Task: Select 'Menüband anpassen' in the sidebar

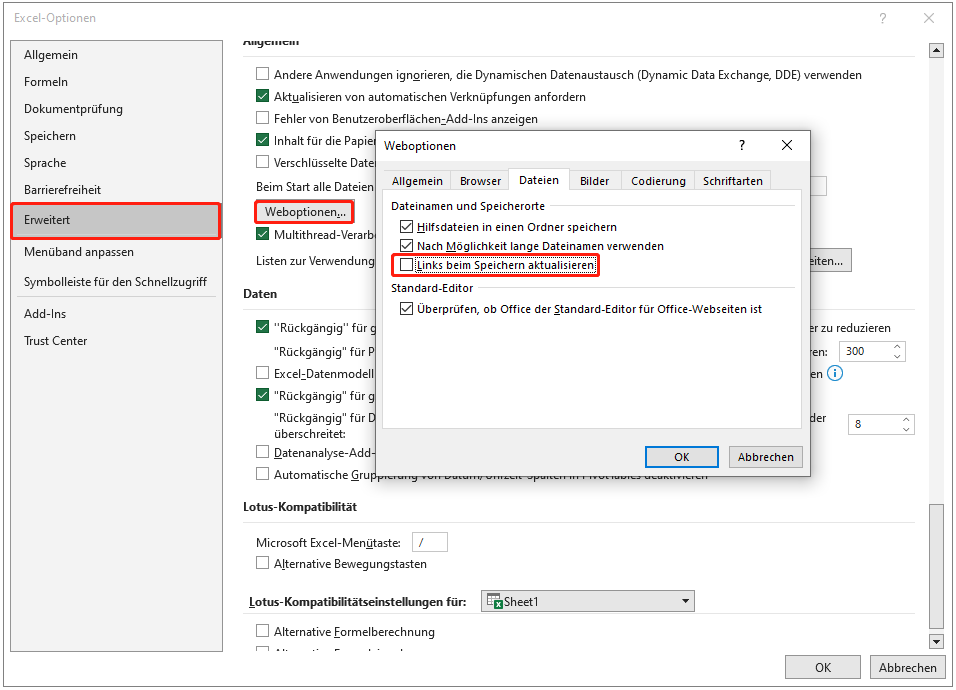Action: click(79, 252)
